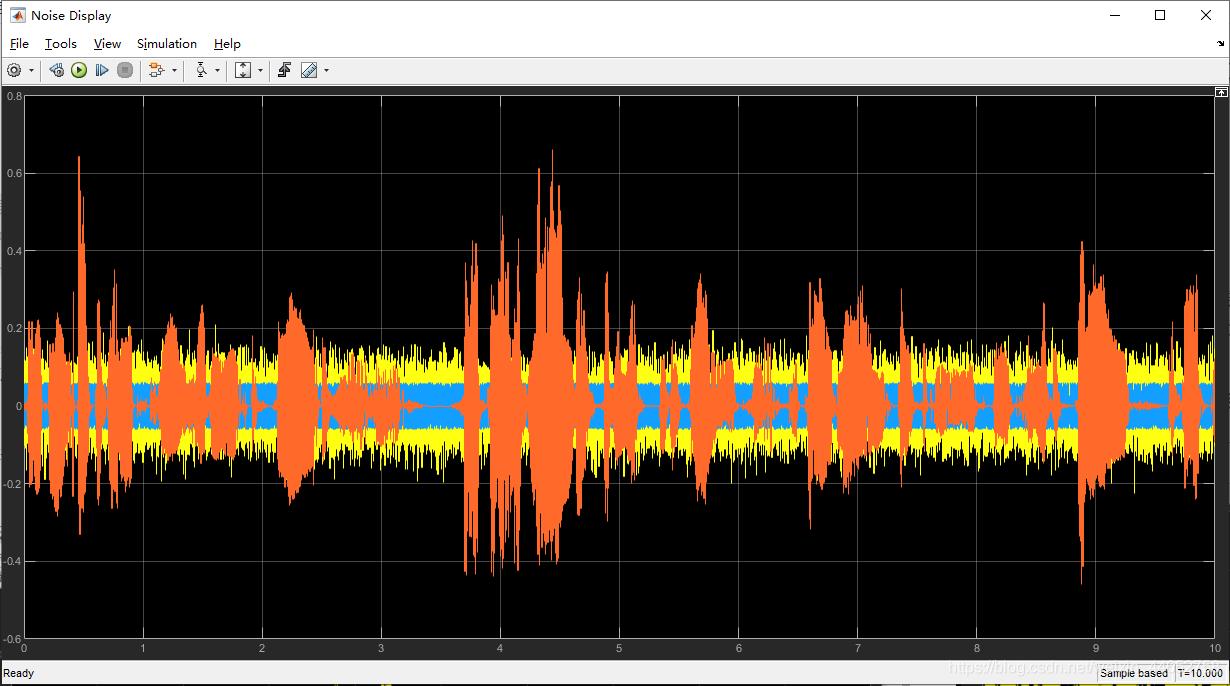Click the Step Back simulation icon

(x=56, y=70)
